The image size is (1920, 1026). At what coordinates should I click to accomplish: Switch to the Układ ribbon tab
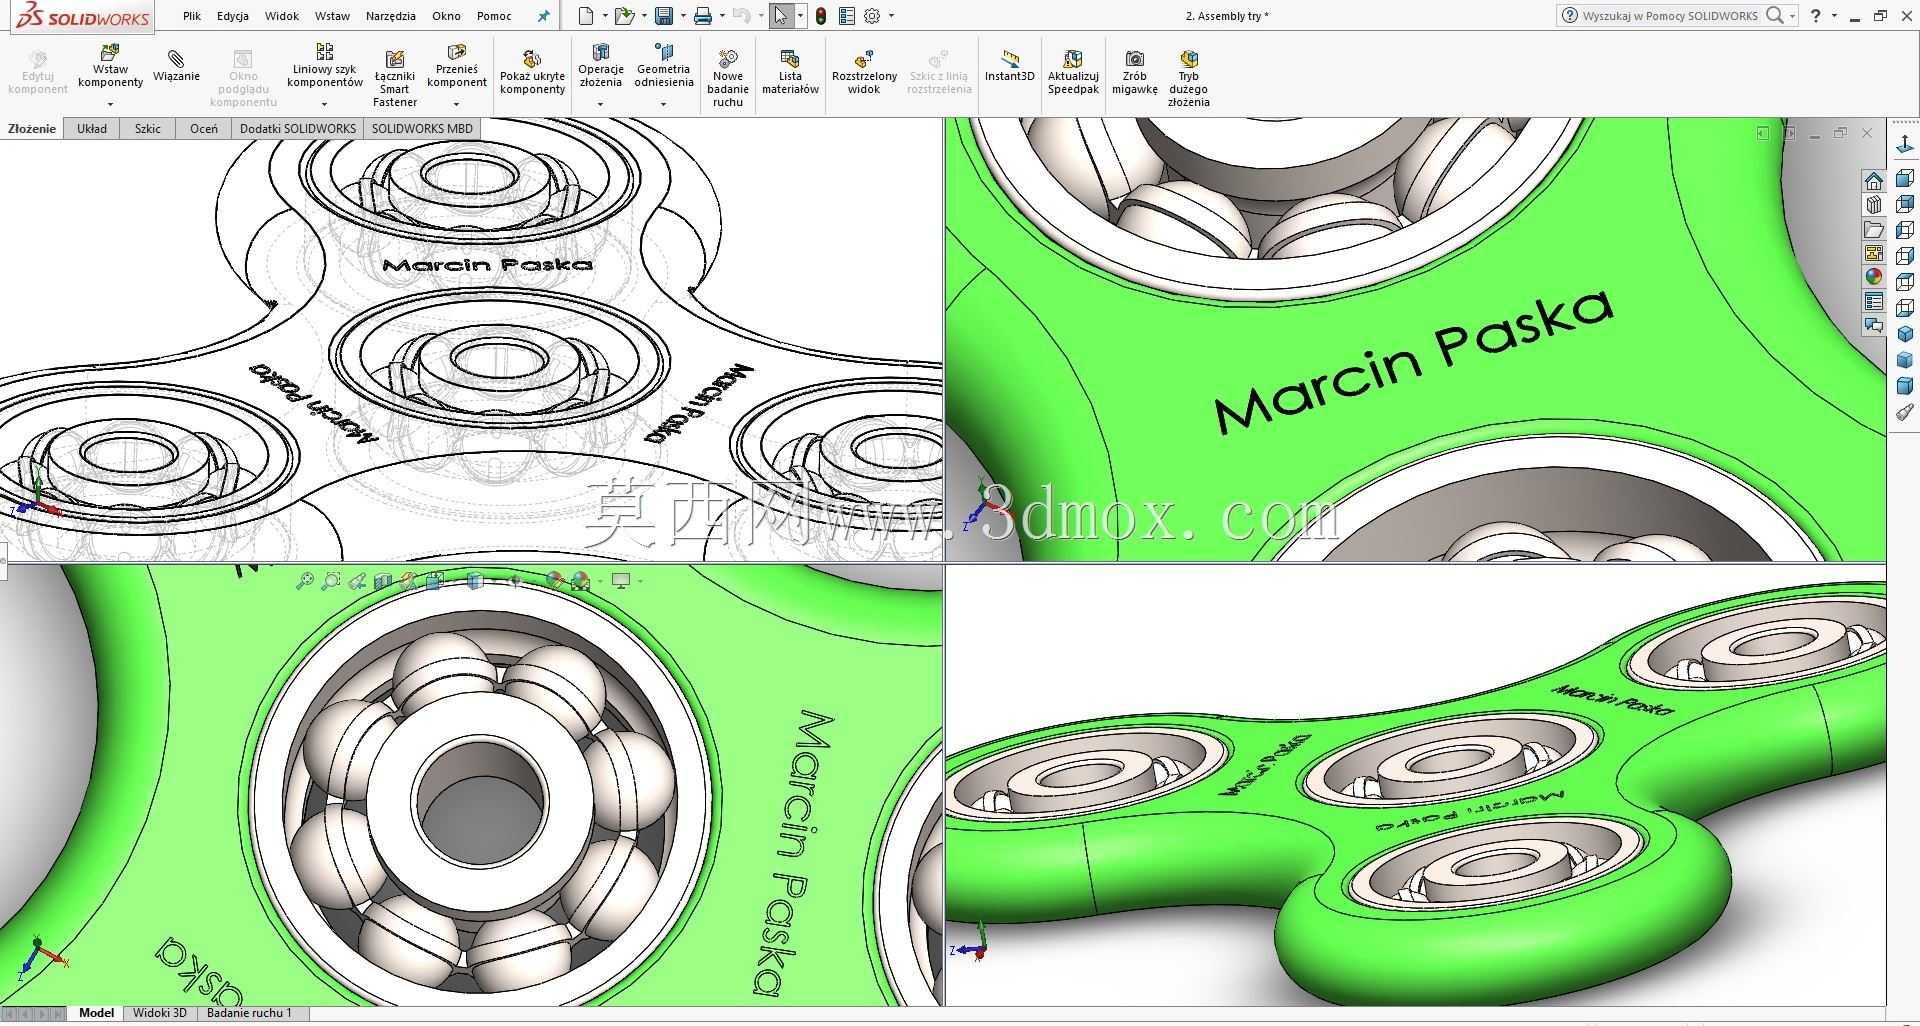(92, 128)
